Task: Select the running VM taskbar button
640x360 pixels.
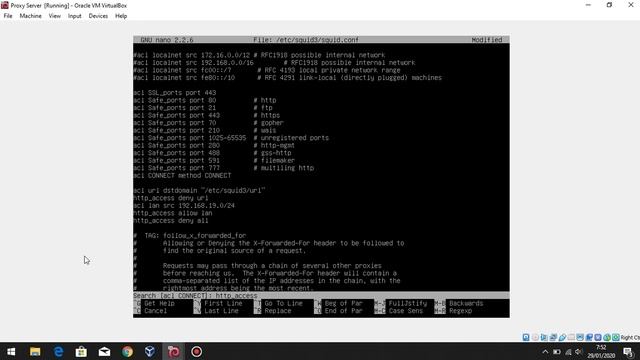Action: 173,351
